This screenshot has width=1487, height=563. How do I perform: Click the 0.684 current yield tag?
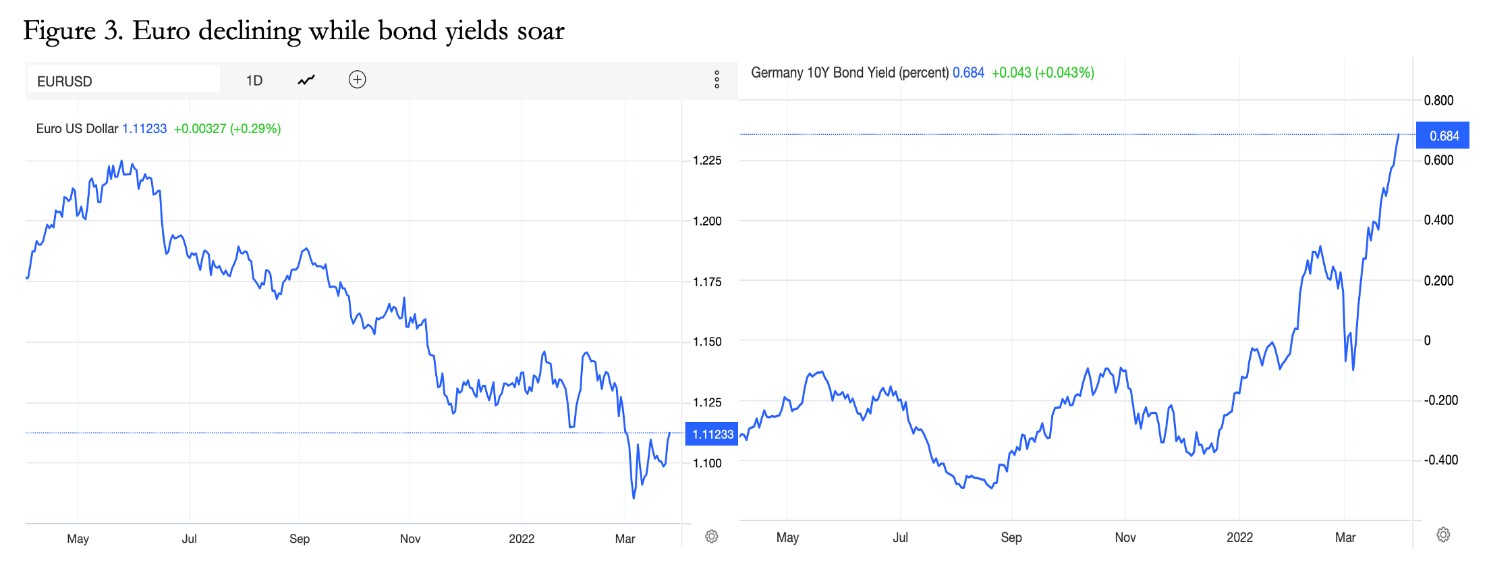(x=1444, y=135)
